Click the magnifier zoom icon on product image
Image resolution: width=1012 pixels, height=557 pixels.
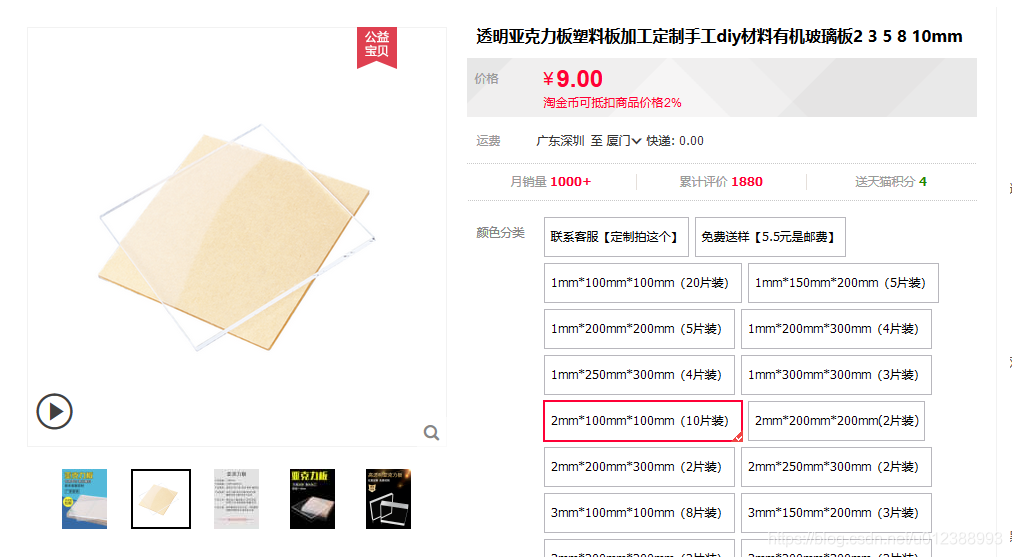[x=432, y=432]
